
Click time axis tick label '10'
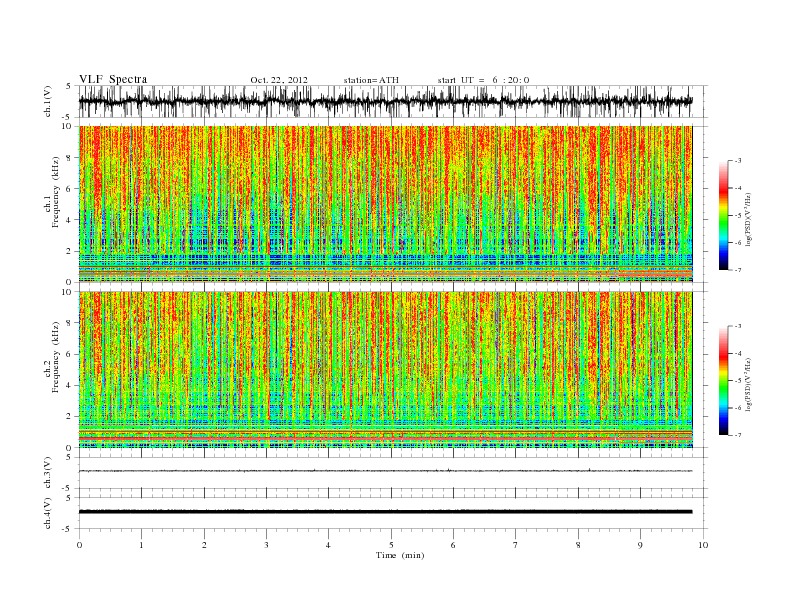[704, 545]
